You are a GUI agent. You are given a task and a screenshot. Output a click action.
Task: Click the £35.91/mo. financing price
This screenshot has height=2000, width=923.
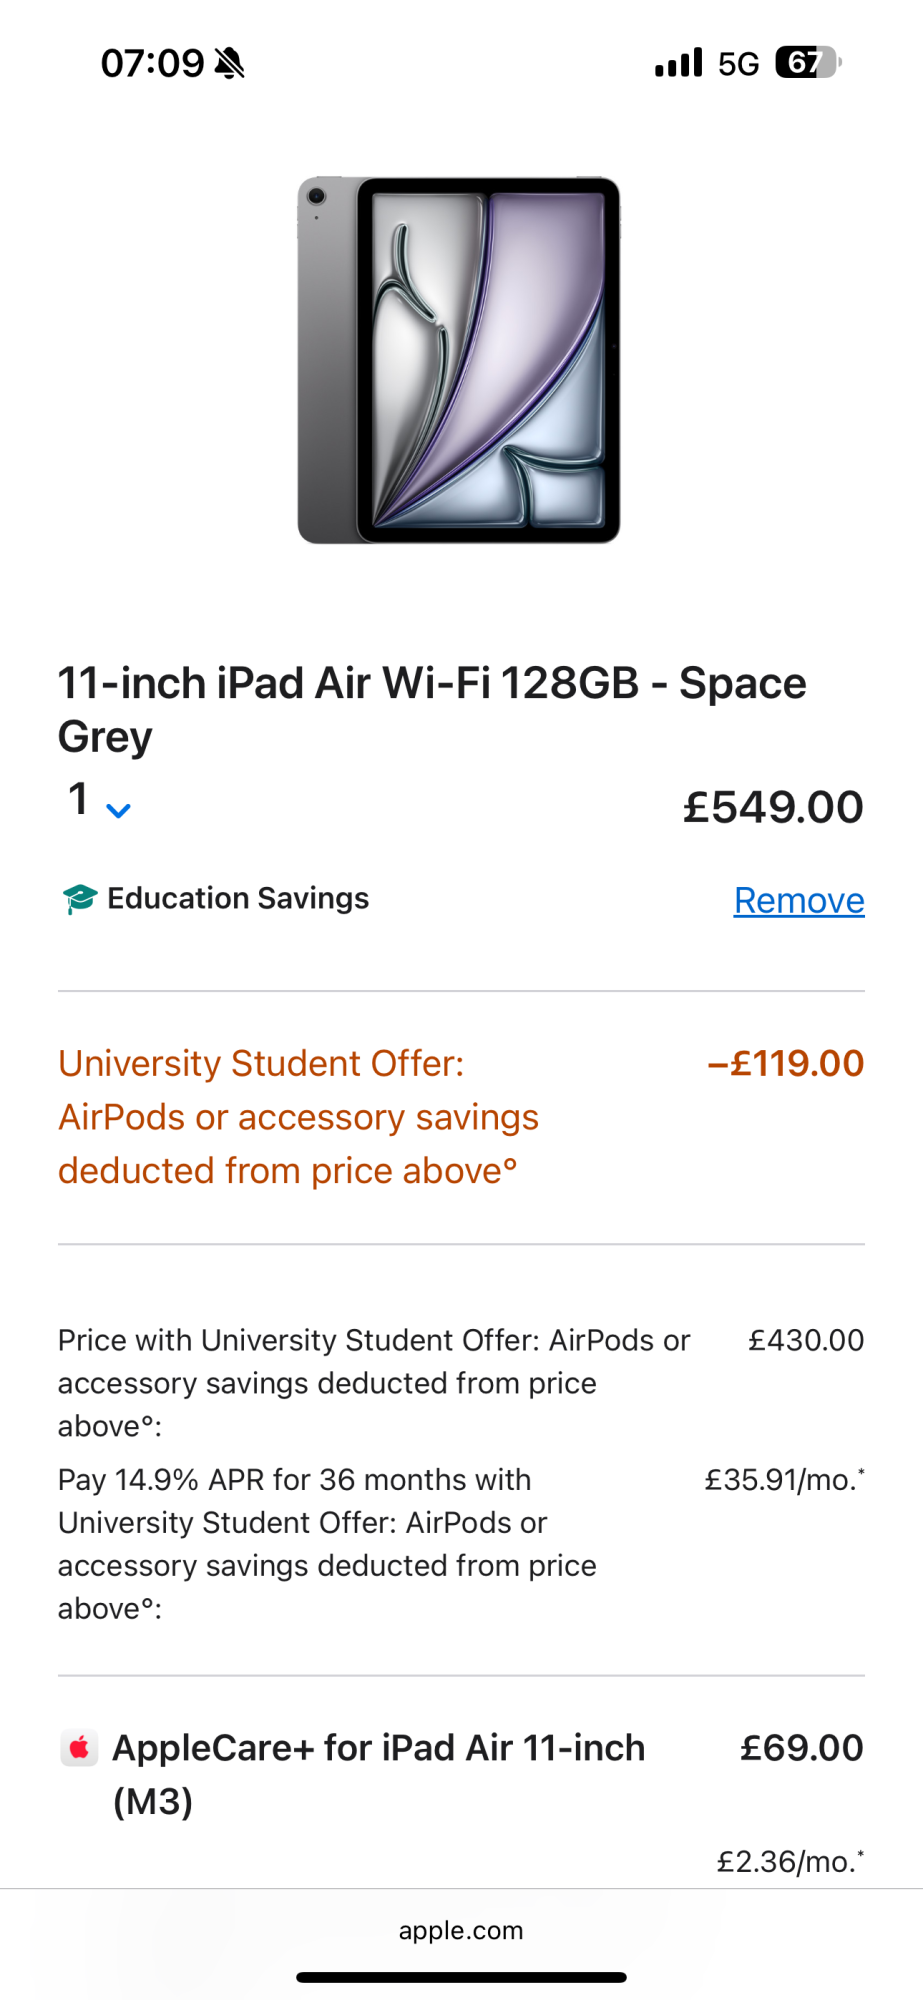[784, 1479]
